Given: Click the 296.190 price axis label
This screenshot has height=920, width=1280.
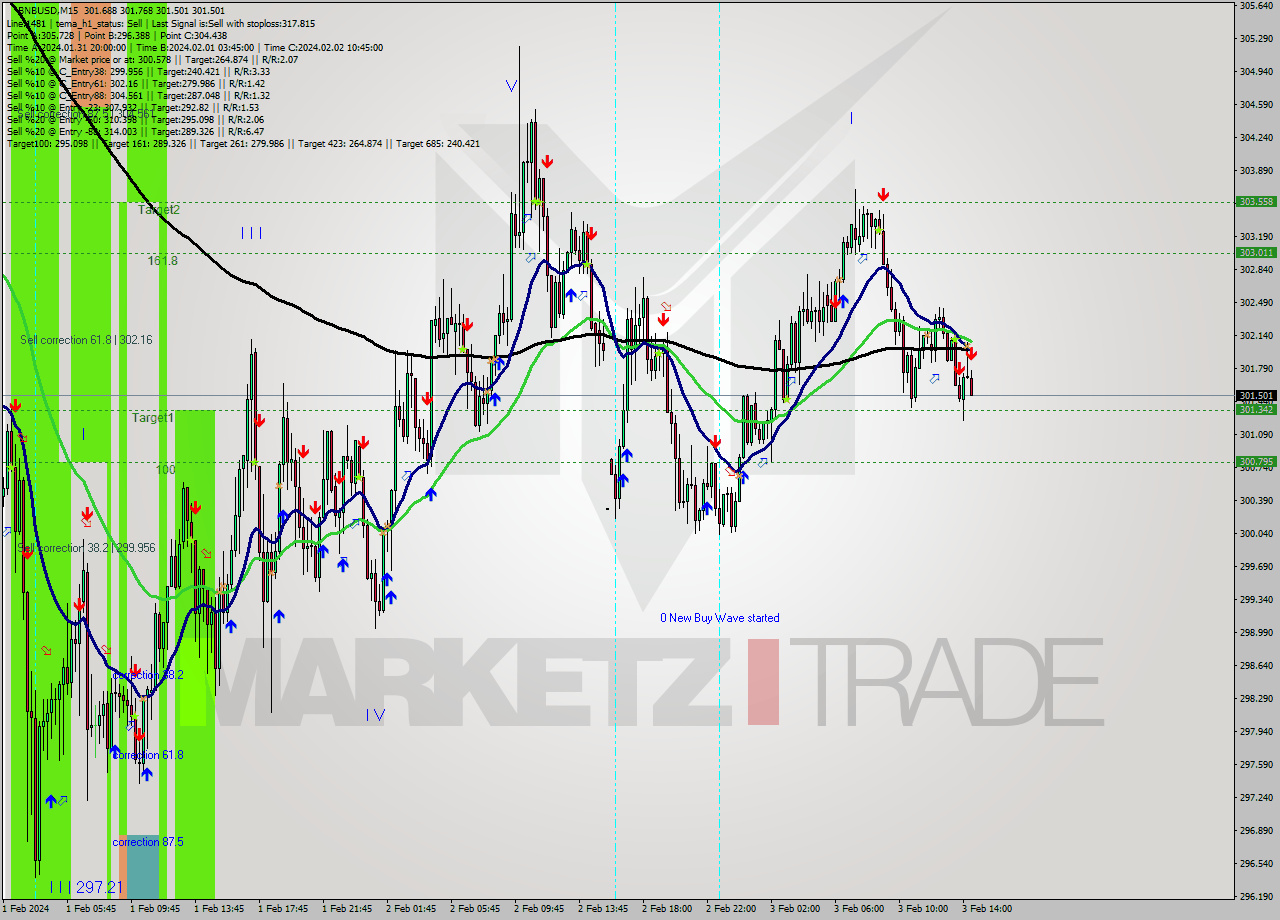Looking at the screenshot, I should 1255,896.
